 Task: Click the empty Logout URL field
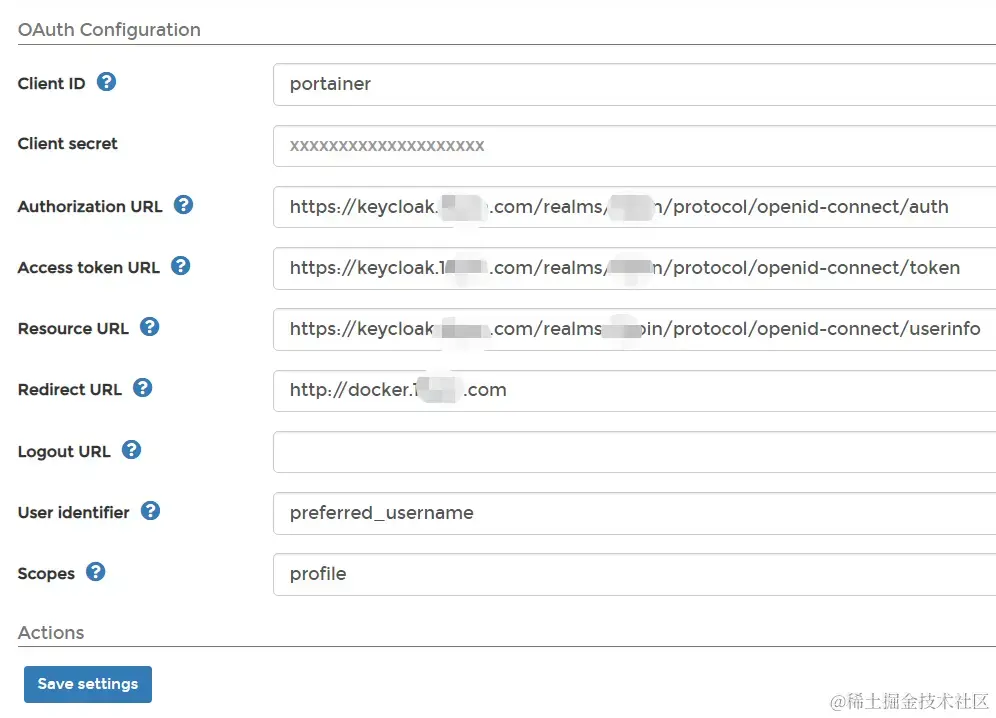pos(600,452)
